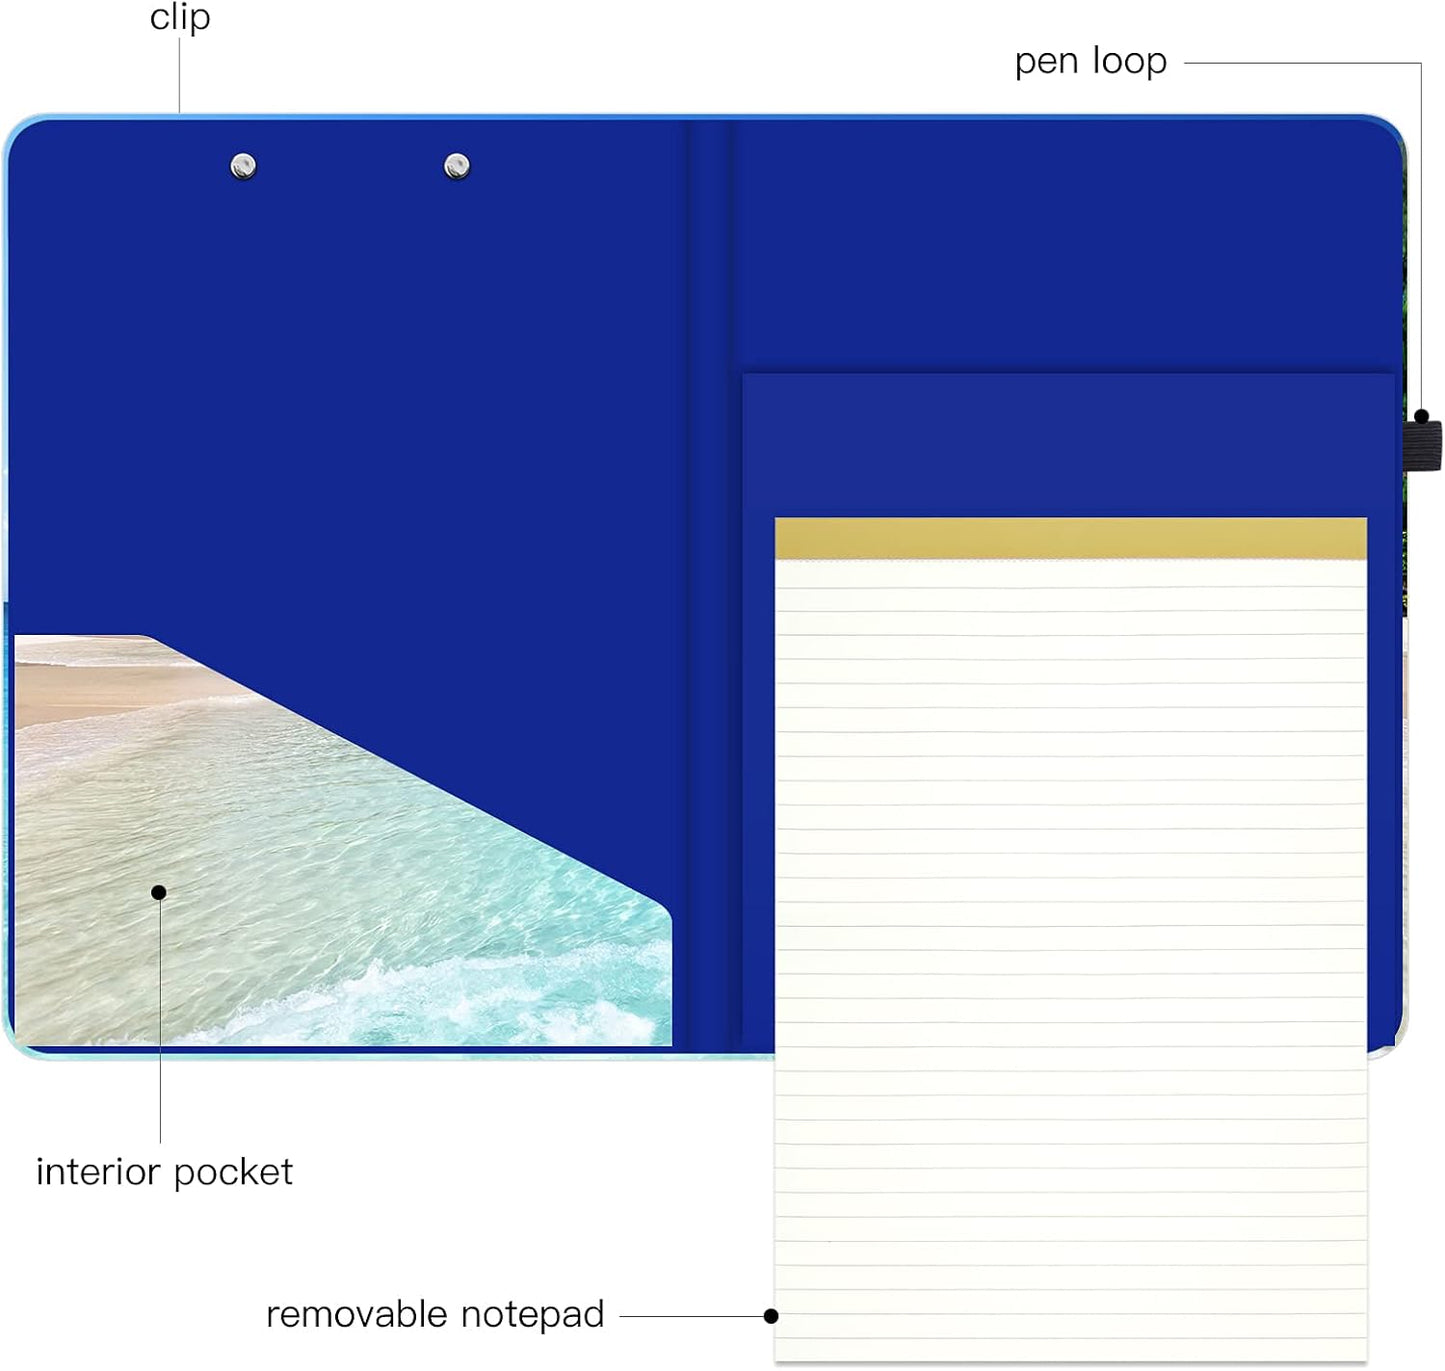Click the right silver clip rivet
Screen dimensions: 1445x1371
click(x=457, y=166)
